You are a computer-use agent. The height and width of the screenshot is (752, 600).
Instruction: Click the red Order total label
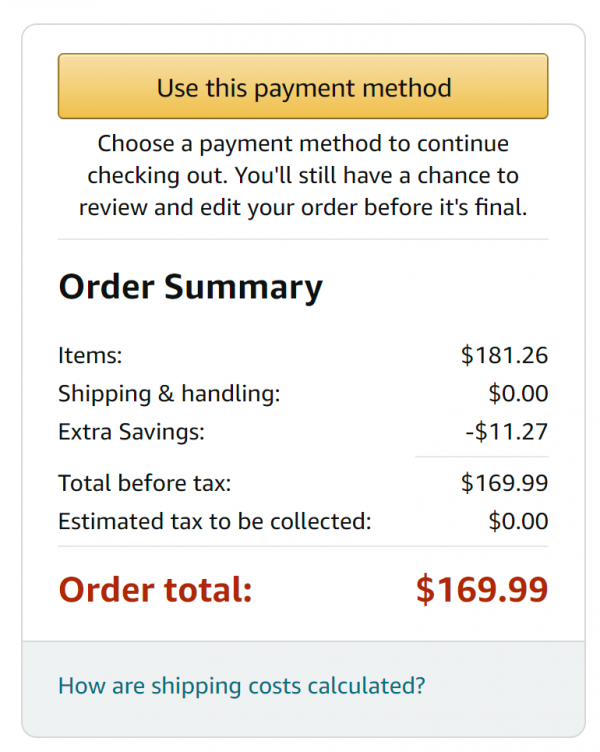(155, 589)
